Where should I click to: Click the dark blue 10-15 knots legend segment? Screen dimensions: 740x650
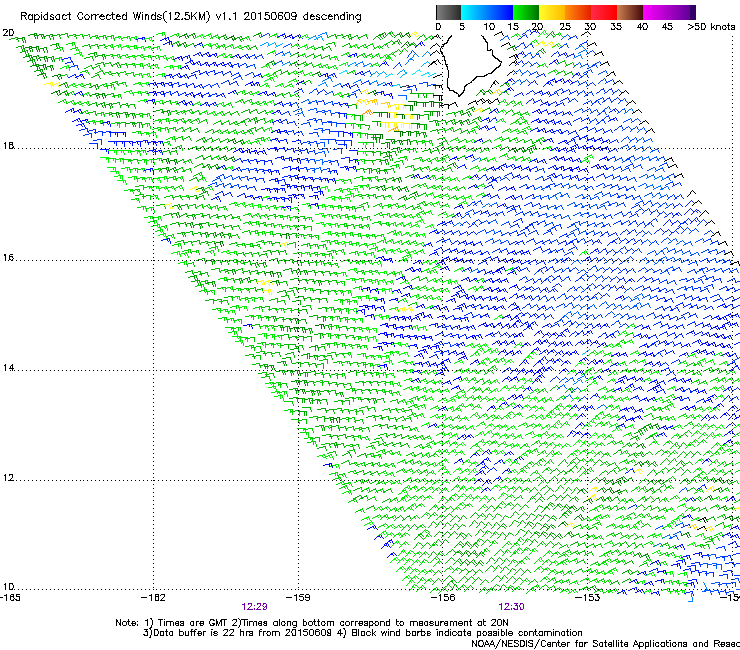coord(500,12)
